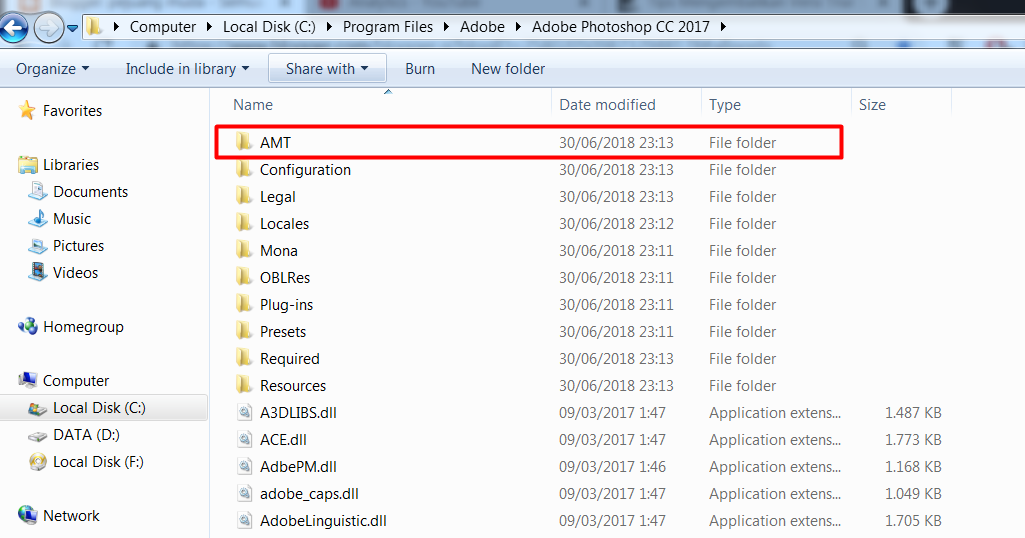Image resolution: width=1025 pixels, height=538 pixels.
Task: Select Adobe Photoshop CC 2017 breadcrumb
Action: point(620,27)
